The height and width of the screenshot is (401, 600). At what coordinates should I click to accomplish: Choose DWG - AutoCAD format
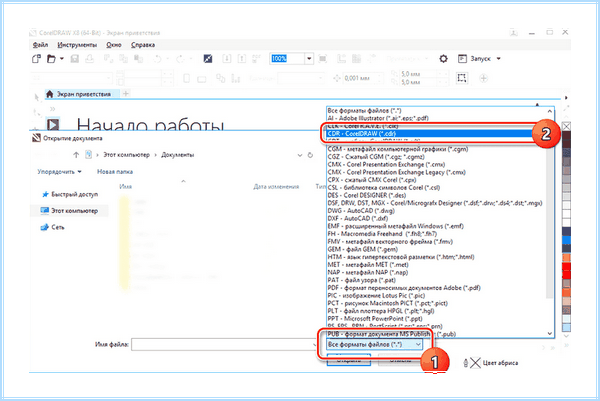tap(361, 211)
